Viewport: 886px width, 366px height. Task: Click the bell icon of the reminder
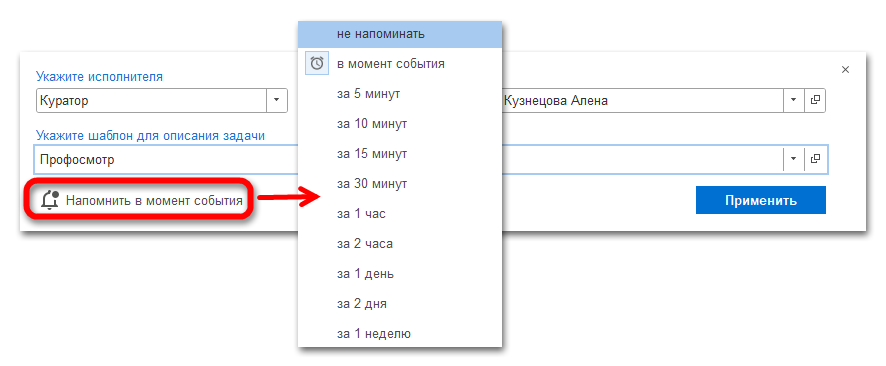(50, 200)
